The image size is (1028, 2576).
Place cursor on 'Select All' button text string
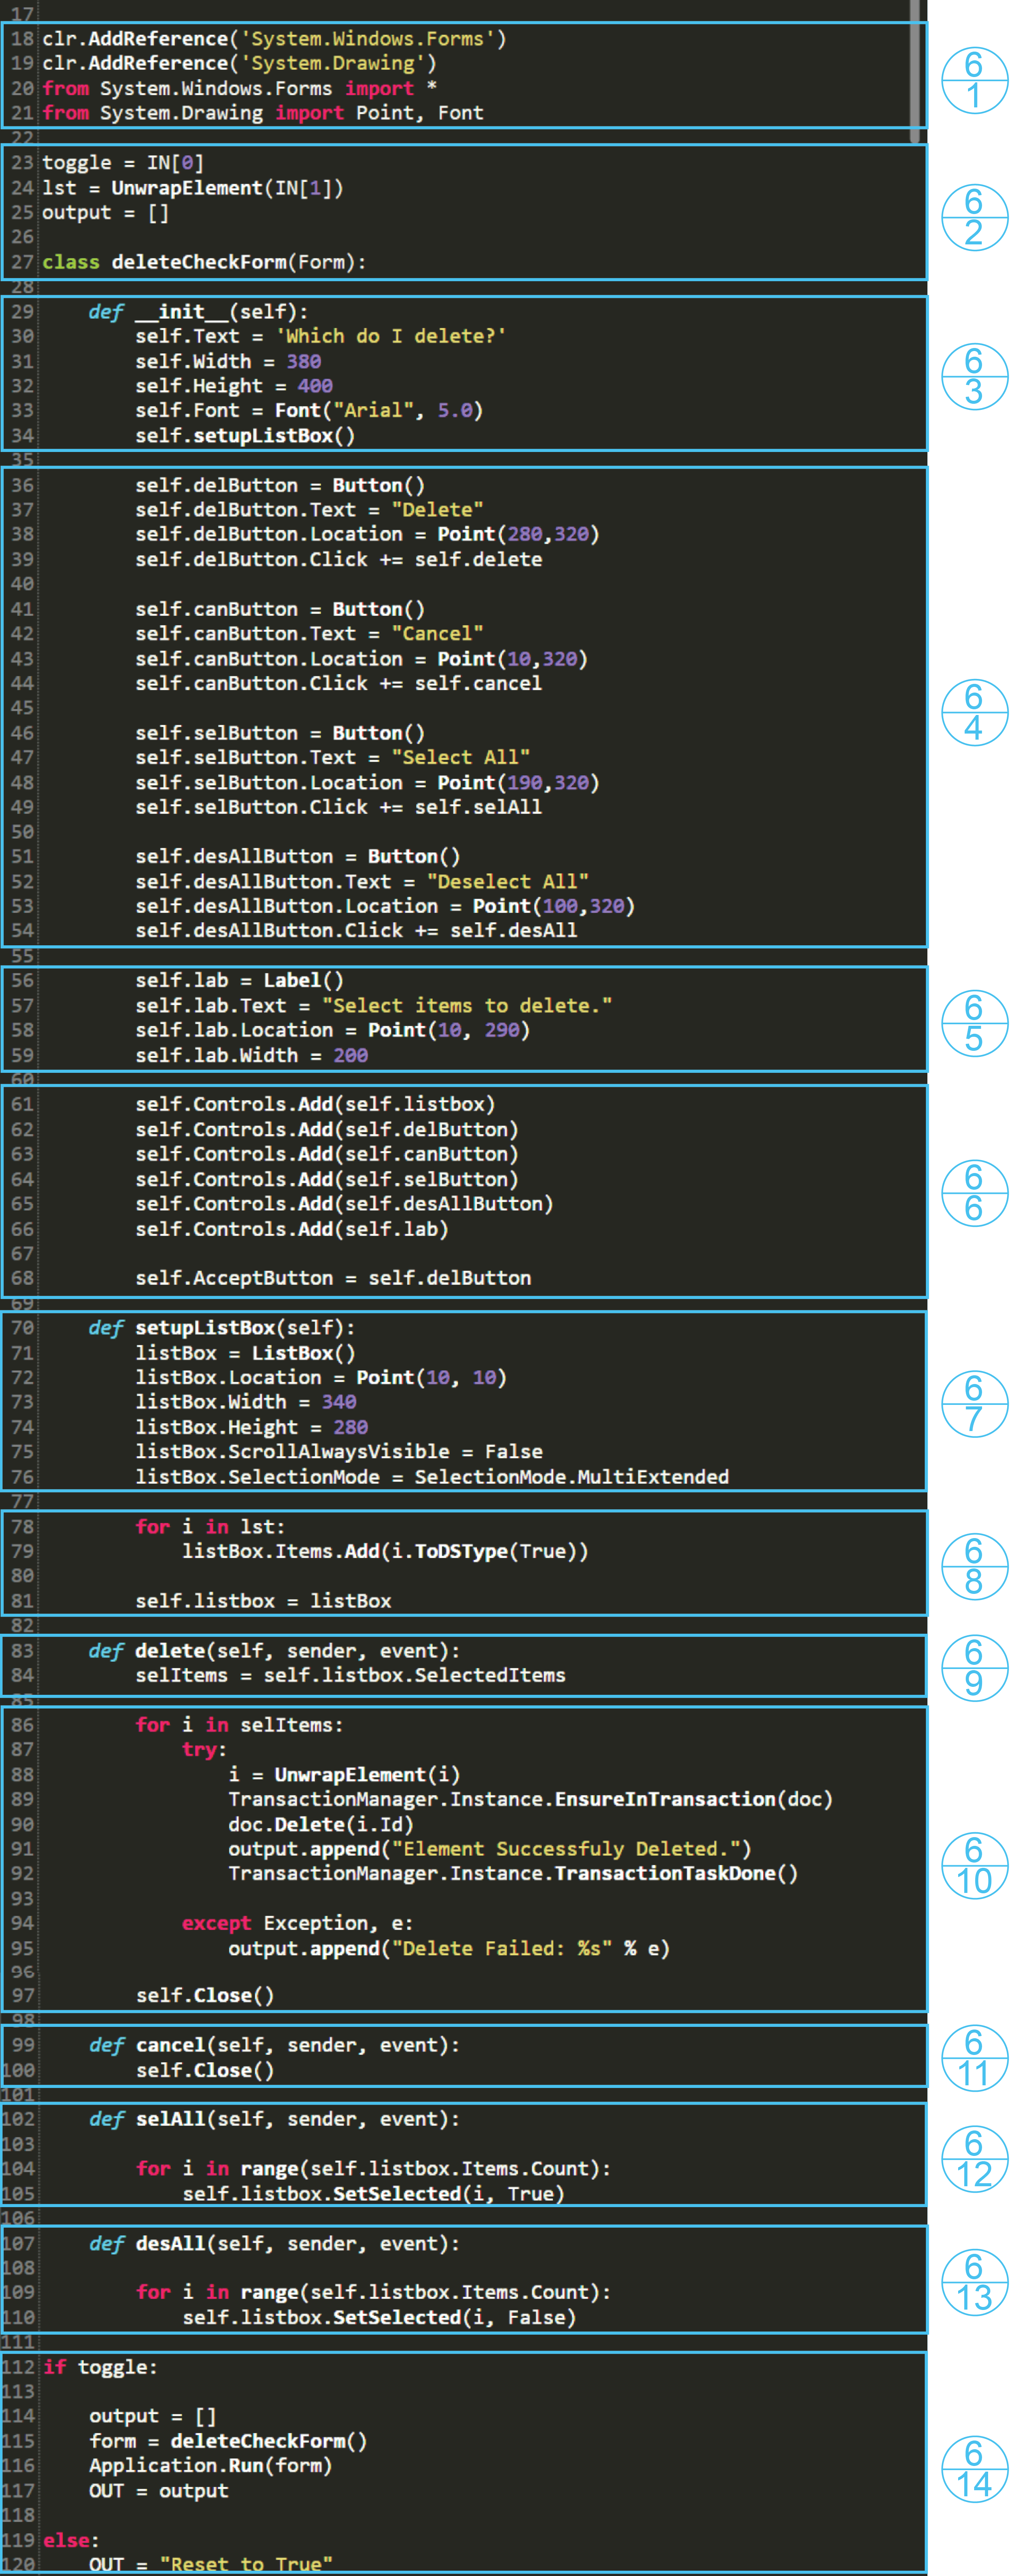(460, 757)
